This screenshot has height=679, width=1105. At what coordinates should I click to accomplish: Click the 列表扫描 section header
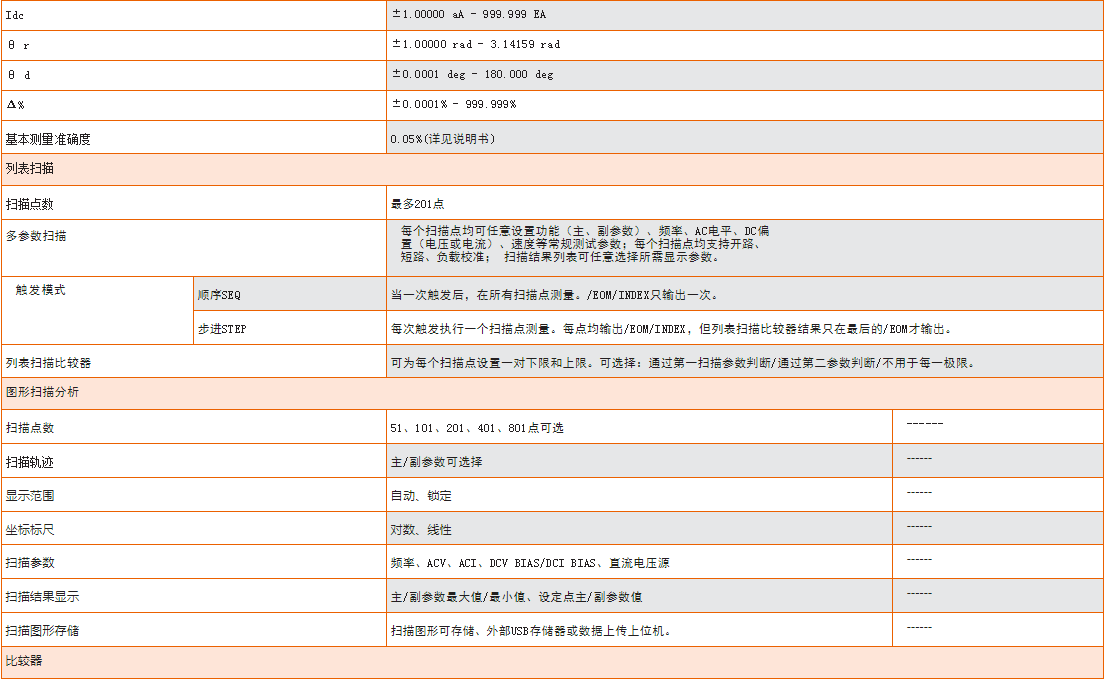(x=29, y=169)
